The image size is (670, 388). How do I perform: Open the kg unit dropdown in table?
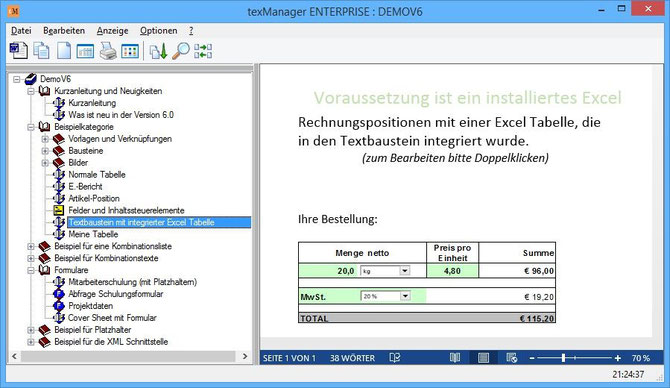tap(405, 270)
